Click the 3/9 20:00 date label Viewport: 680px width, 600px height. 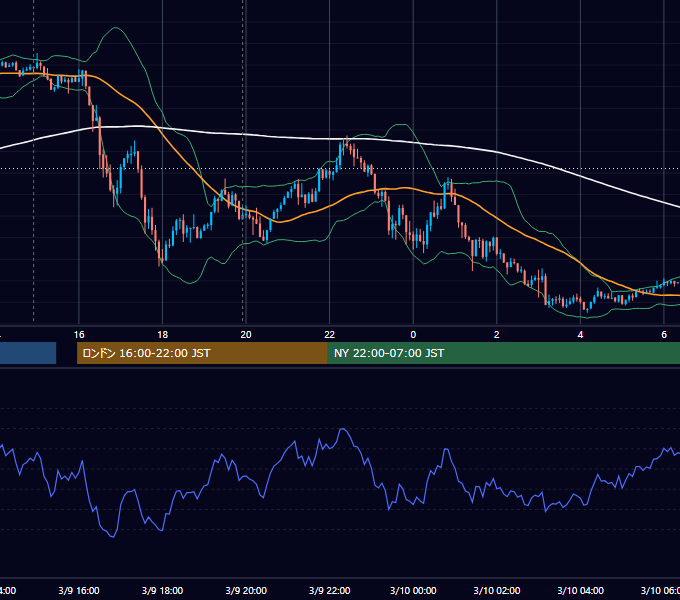246,591
